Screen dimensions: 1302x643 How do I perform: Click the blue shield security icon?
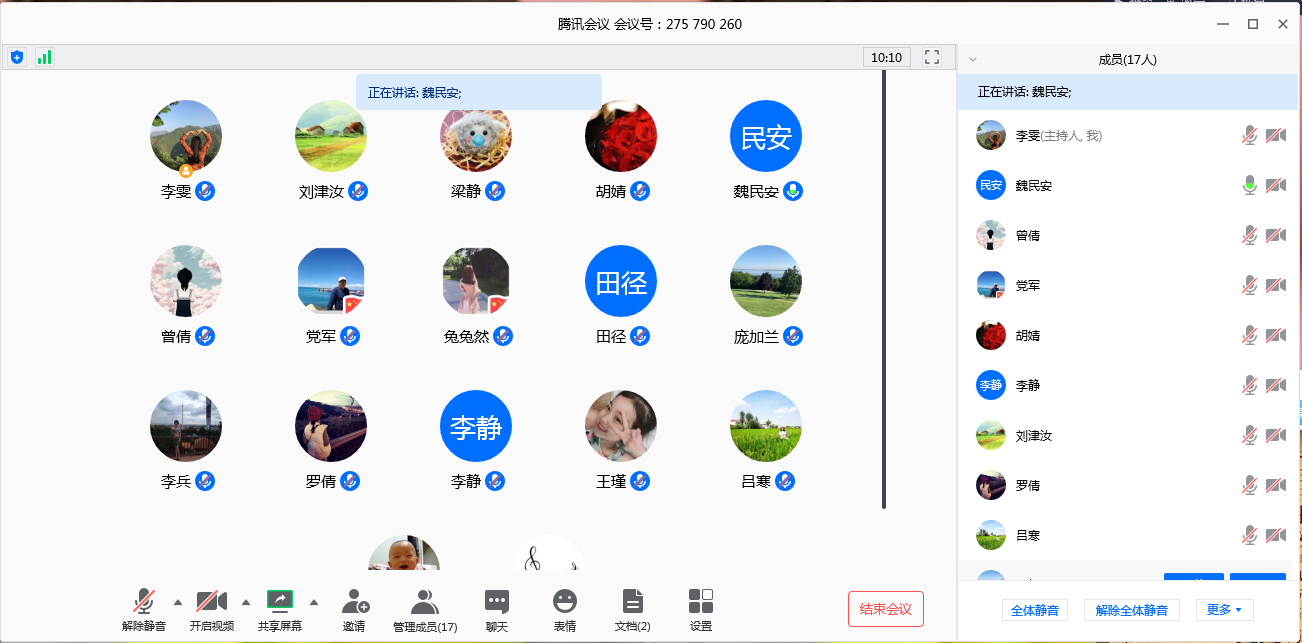(x=17, y=57)
